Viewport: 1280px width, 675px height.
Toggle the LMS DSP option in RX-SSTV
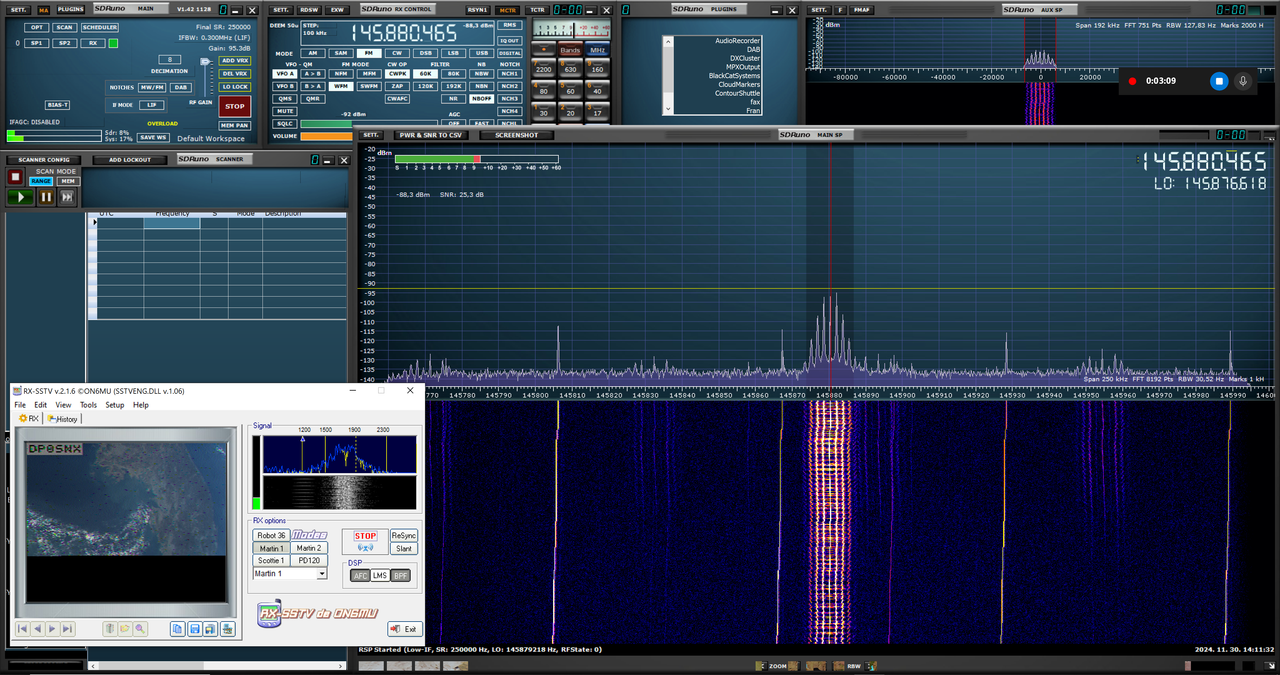point(380,575)
